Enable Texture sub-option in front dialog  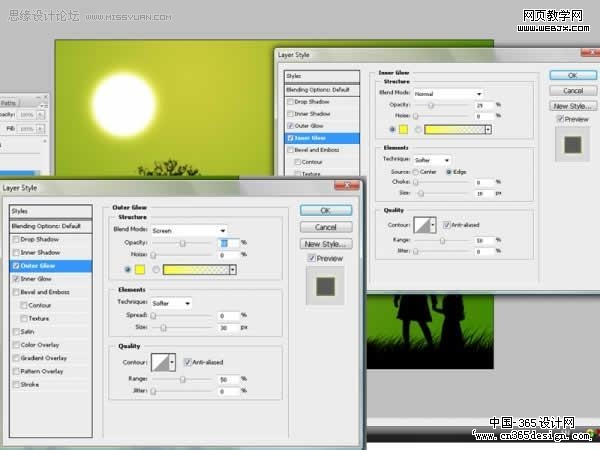(24, 318)
